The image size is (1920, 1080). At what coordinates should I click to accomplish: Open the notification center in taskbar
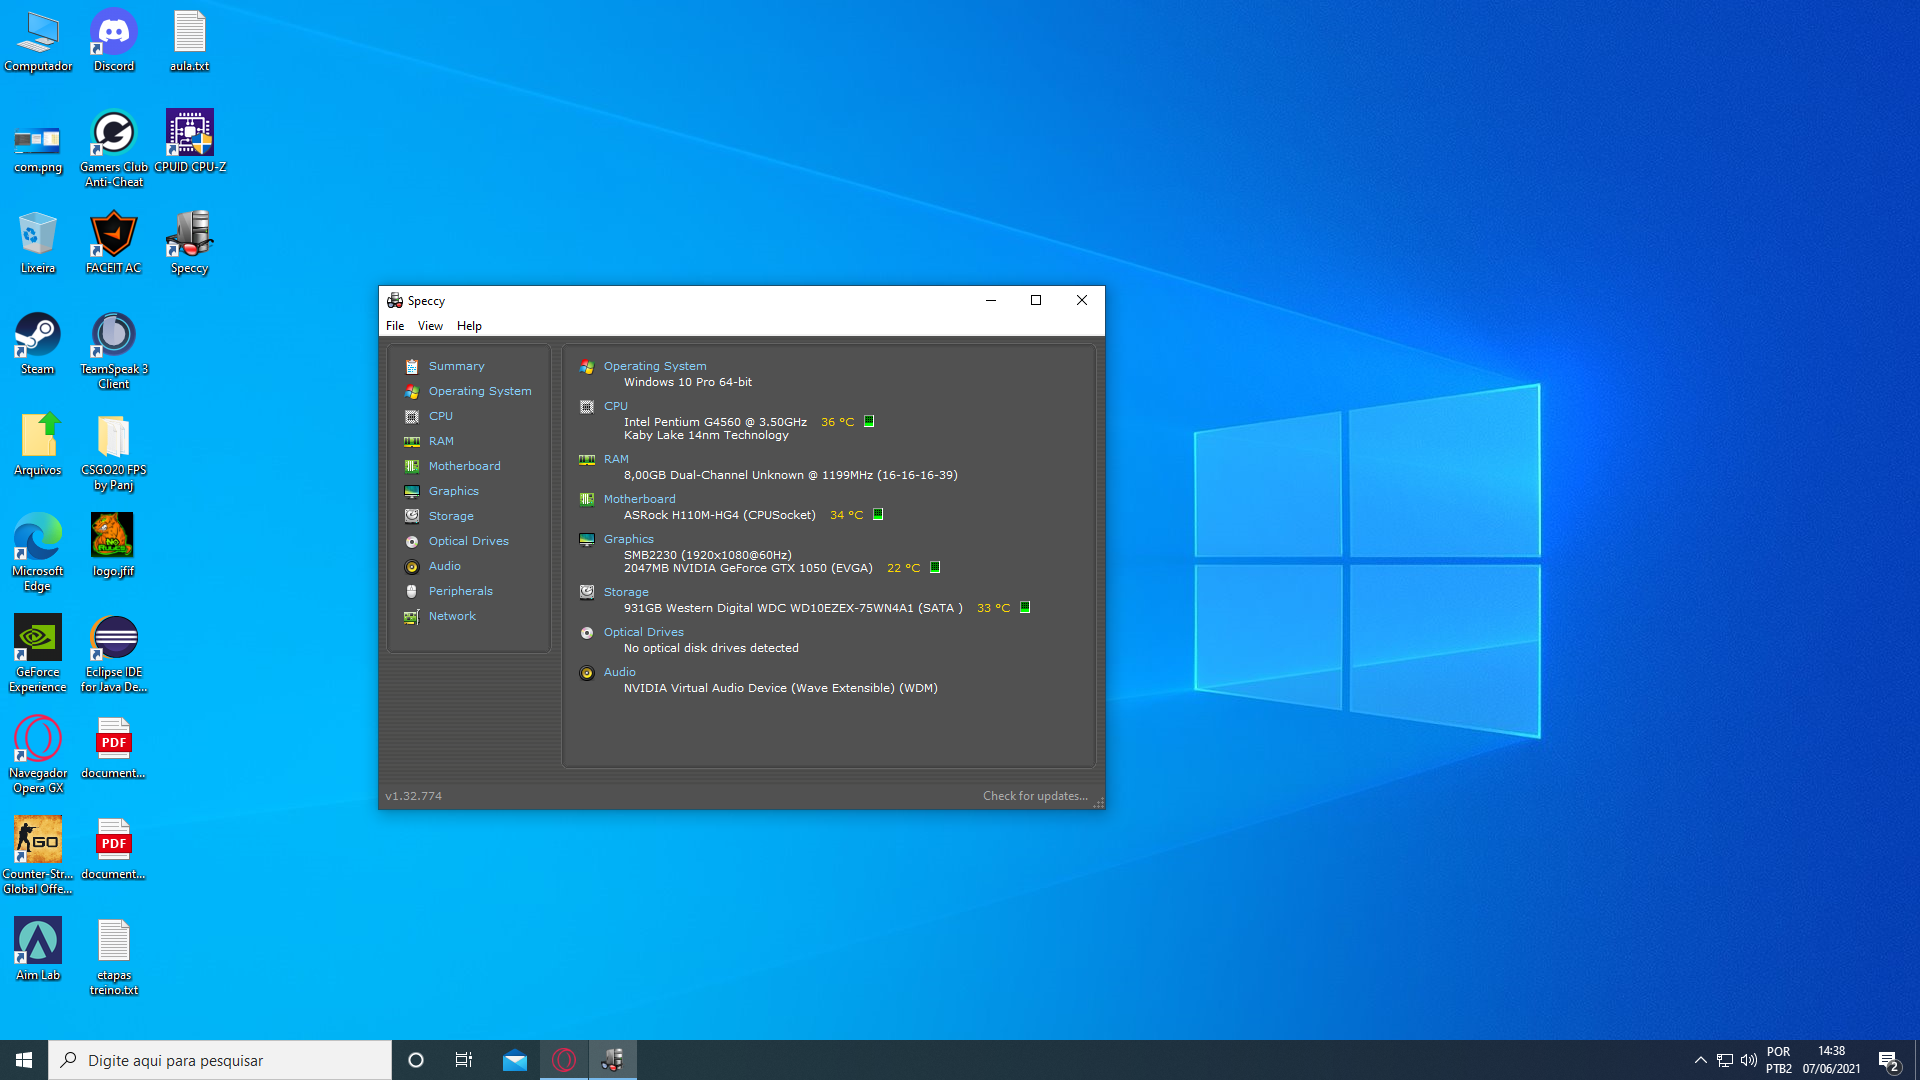click(1888, 1060)
